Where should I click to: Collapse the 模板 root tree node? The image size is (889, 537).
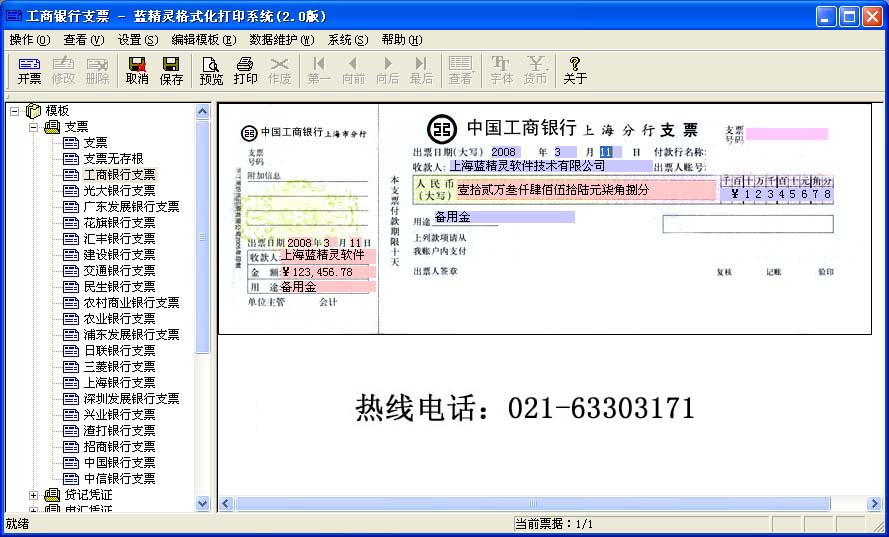coord(15,111)
